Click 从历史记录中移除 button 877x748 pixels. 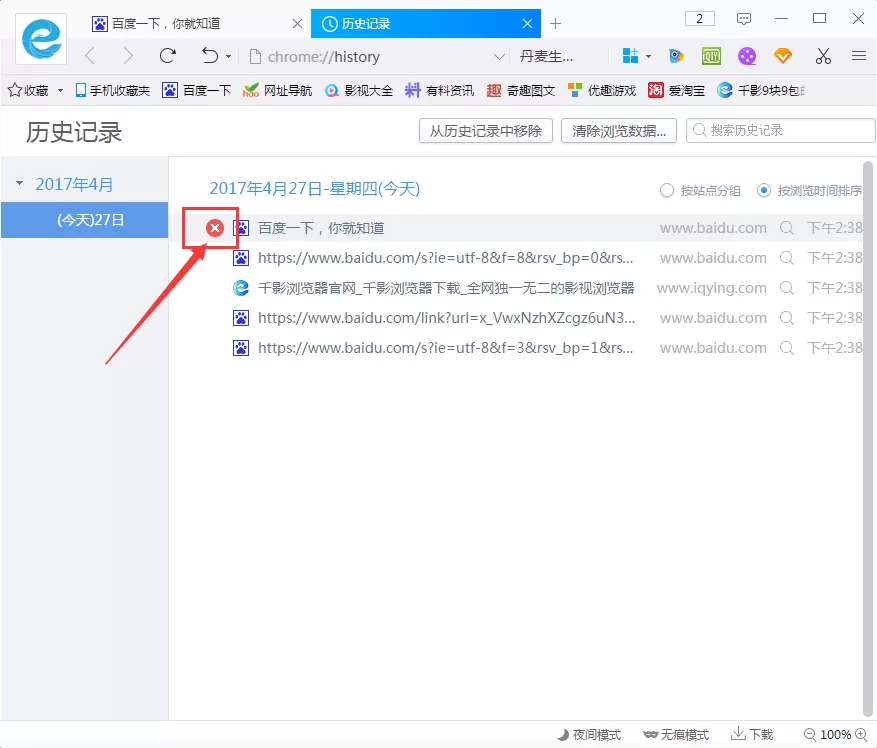[485, 131]
